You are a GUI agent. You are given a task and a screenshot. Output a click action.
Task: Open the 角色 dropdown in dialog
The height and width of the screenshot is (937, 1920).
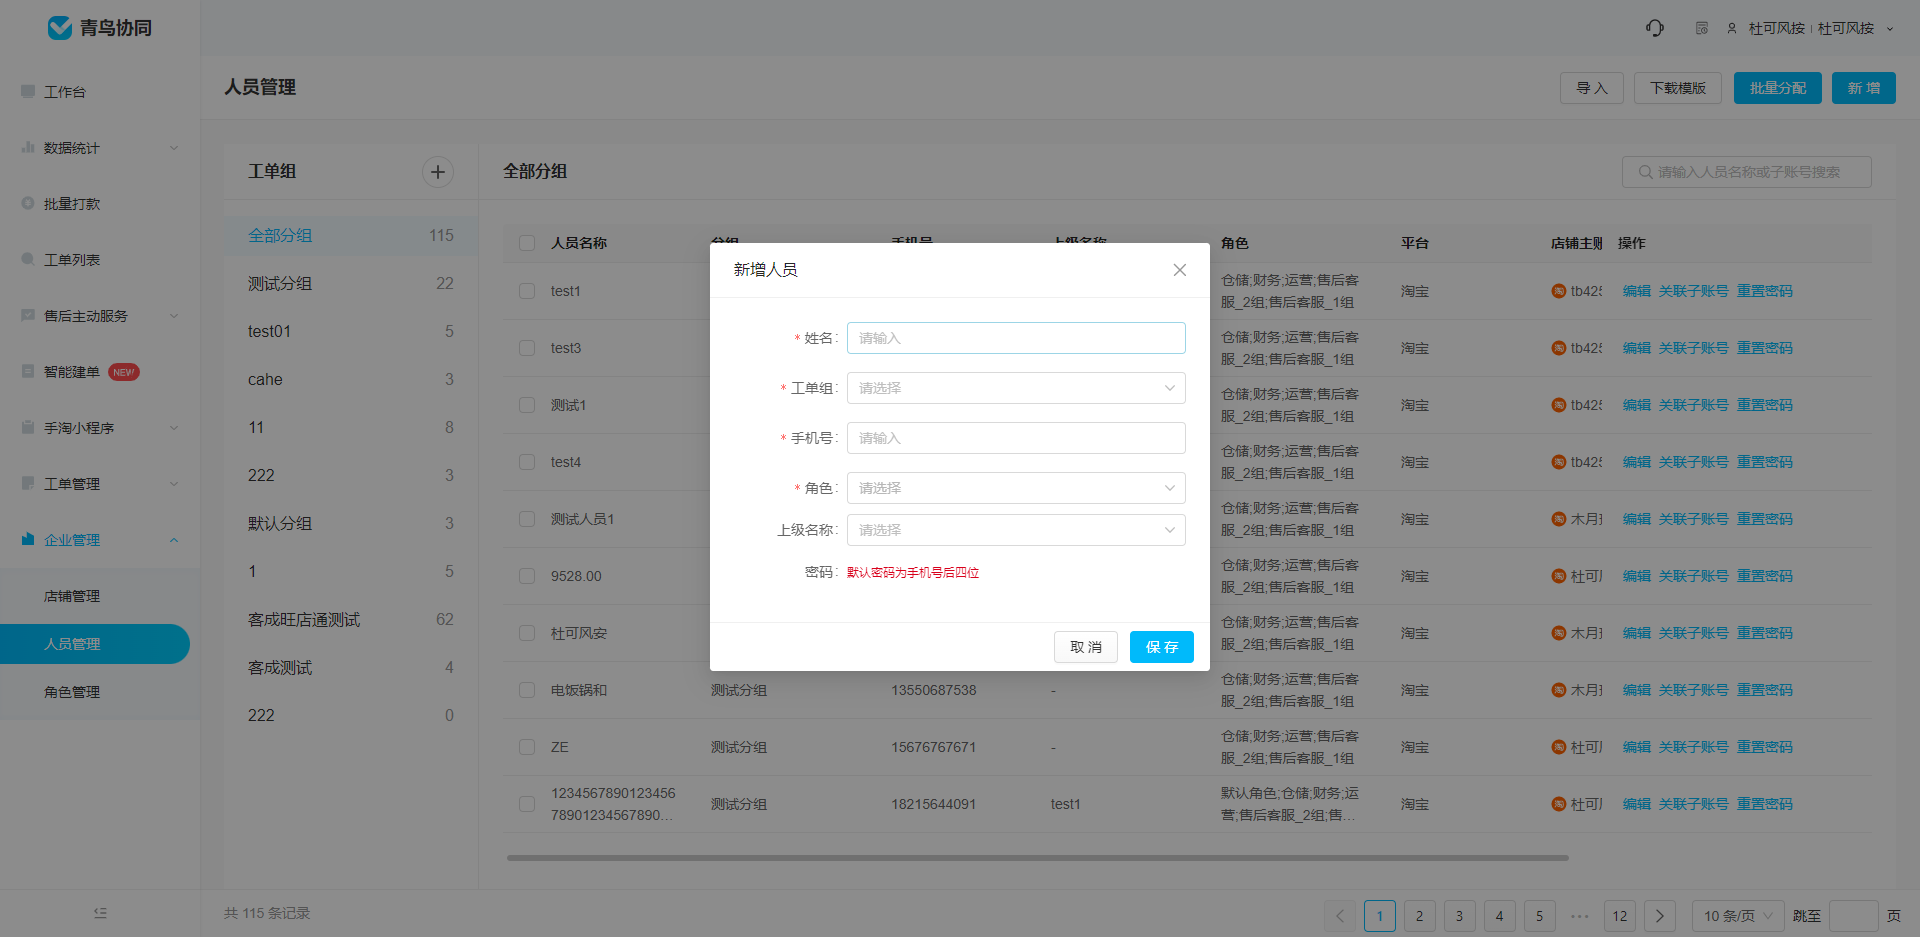[1016, 488]
